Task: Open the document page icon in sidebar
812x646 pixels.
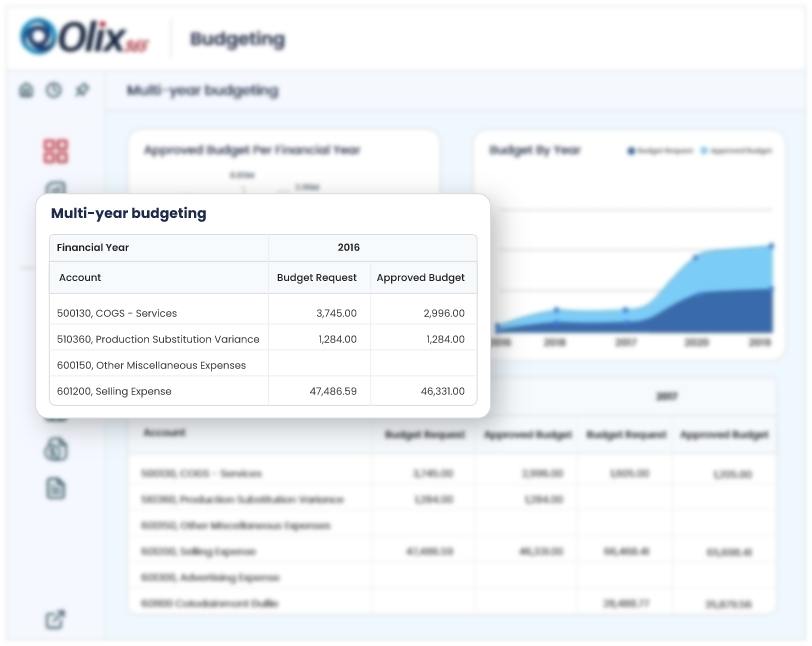Action: point(55,488)
